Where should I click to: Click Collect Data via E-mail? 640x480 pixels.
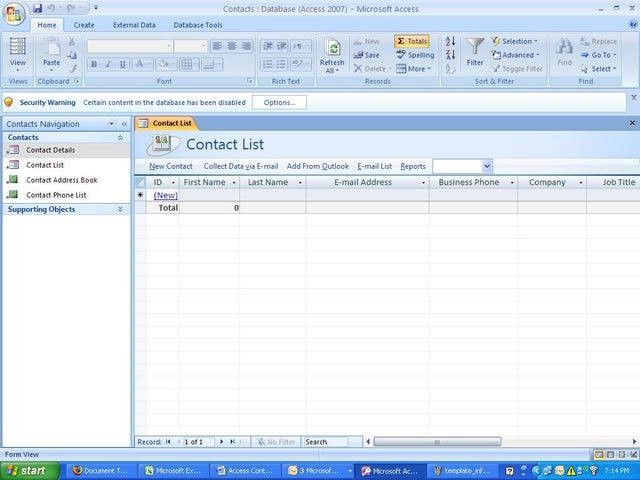(241, 166)
